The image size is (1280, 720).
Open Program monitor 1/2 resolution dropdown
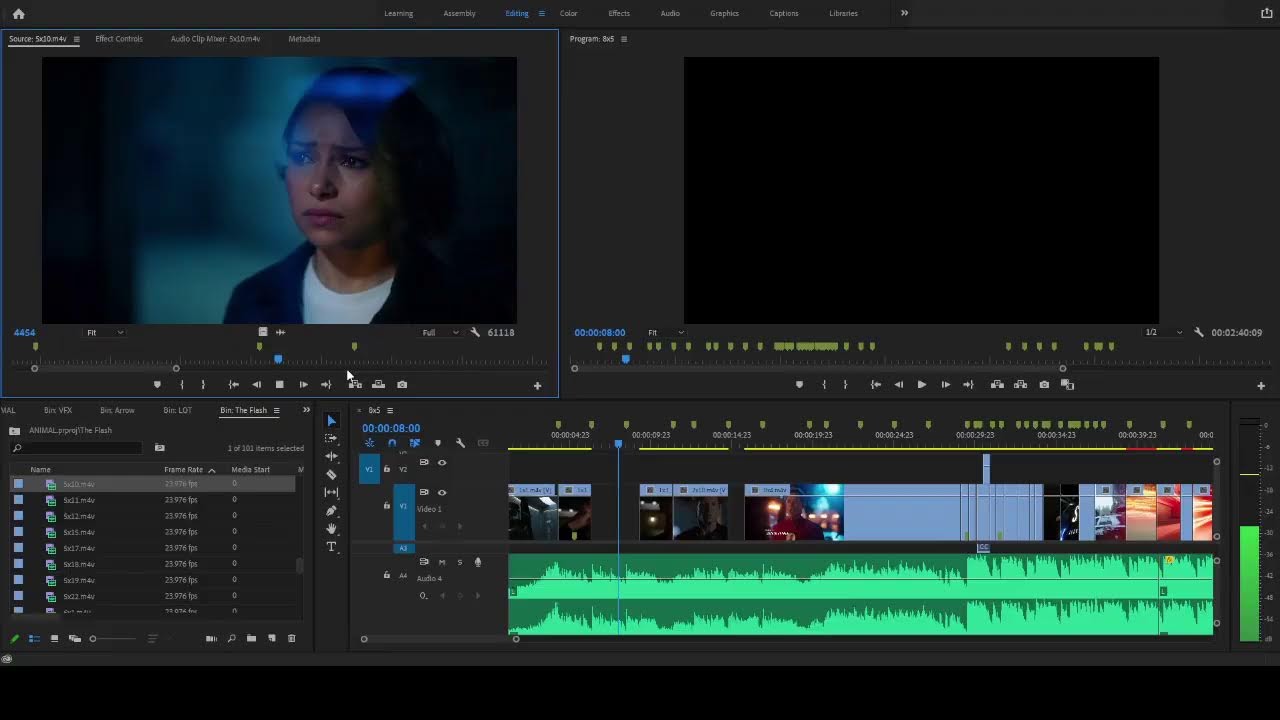coord(1164,332)
